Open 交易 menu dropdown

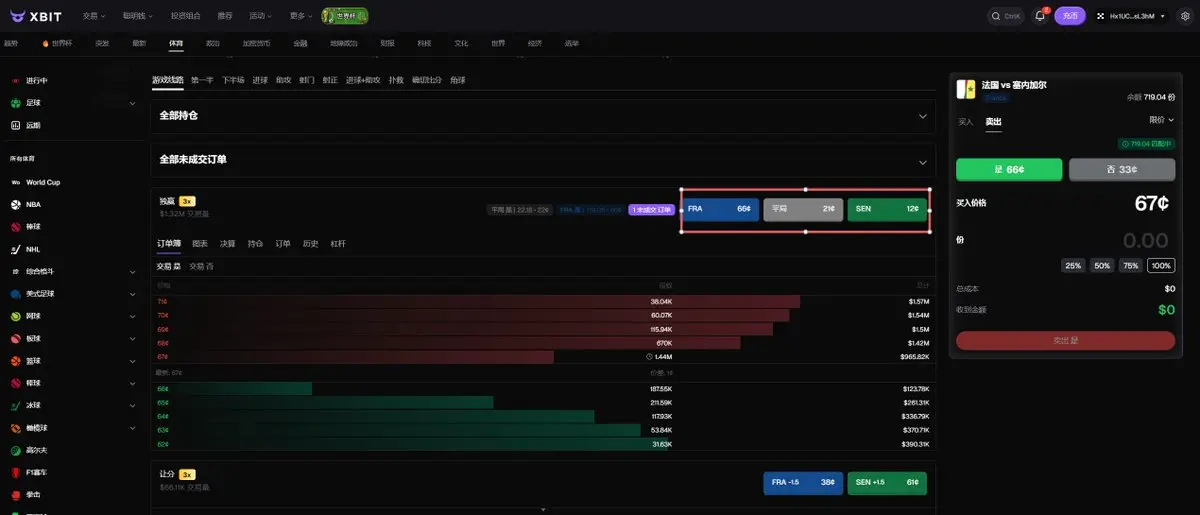94,16
